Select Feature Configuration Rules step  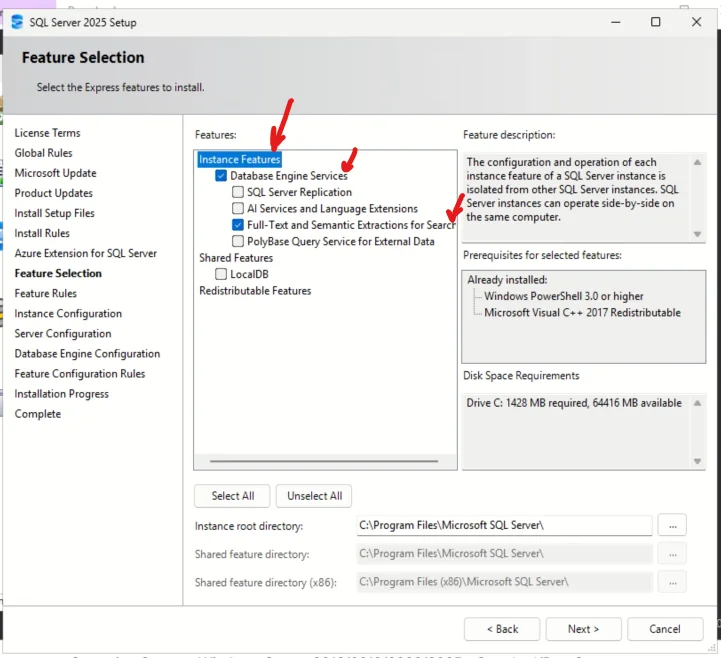80,374
